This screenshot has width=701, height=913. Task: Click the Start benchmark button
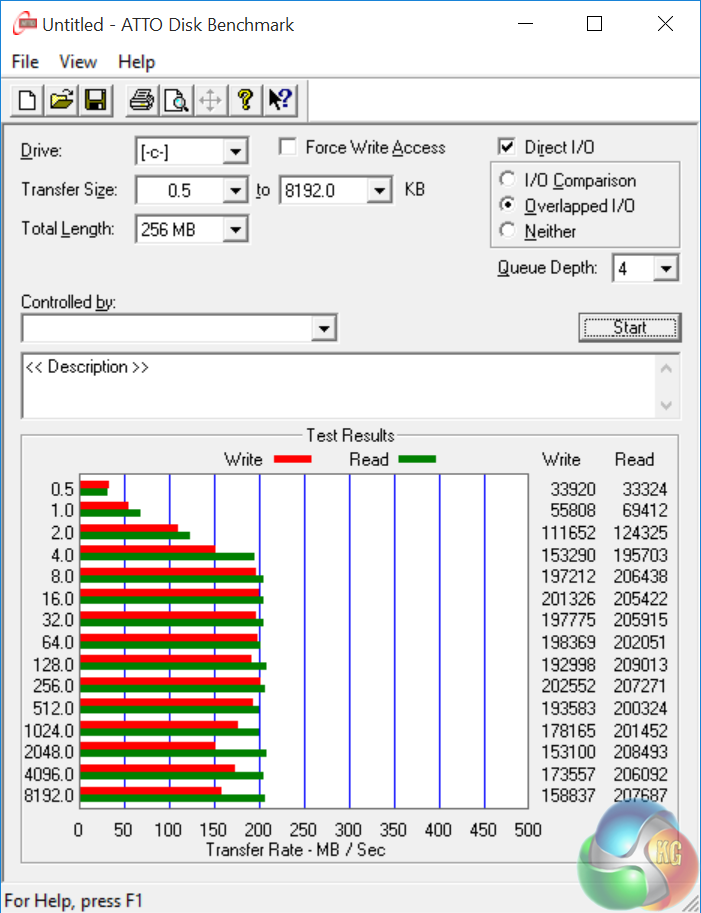630,327
